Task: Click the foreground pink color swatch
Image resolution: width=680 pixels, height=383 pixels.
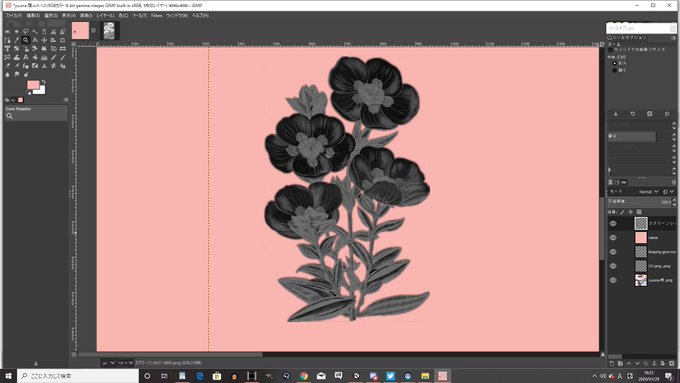Action: (x=33, y=84)
